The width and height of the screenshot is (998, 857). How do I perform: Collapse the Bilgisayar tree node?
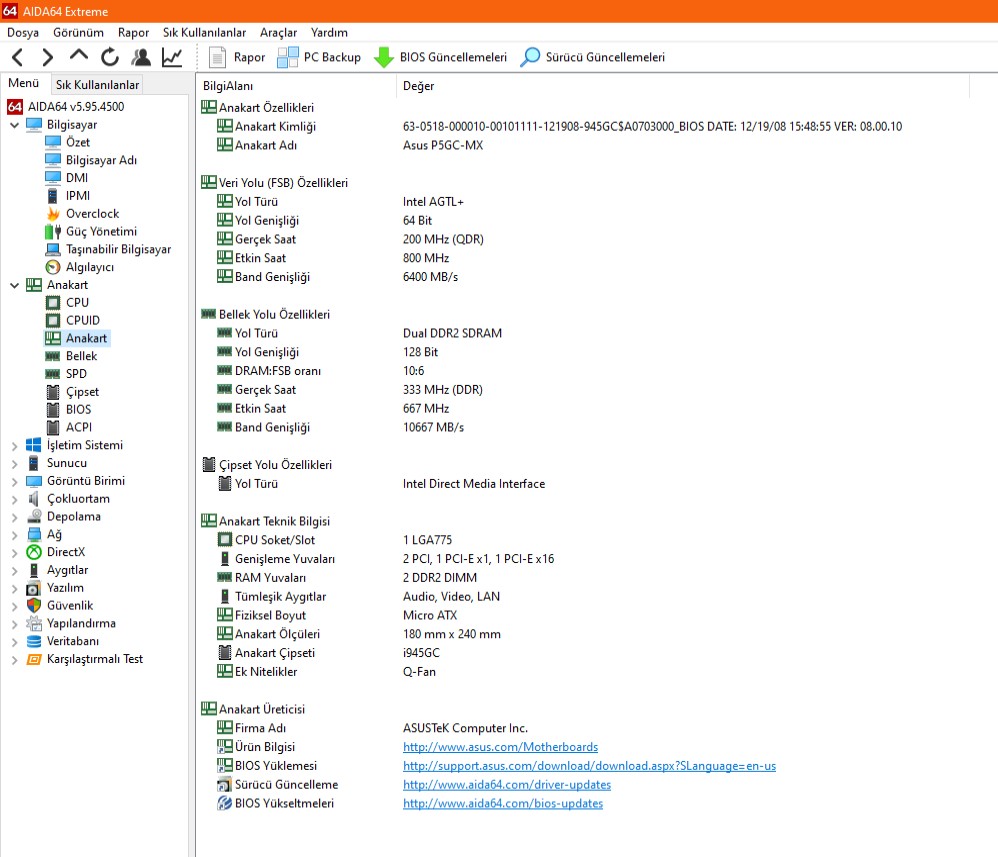[x=14, y=125]
